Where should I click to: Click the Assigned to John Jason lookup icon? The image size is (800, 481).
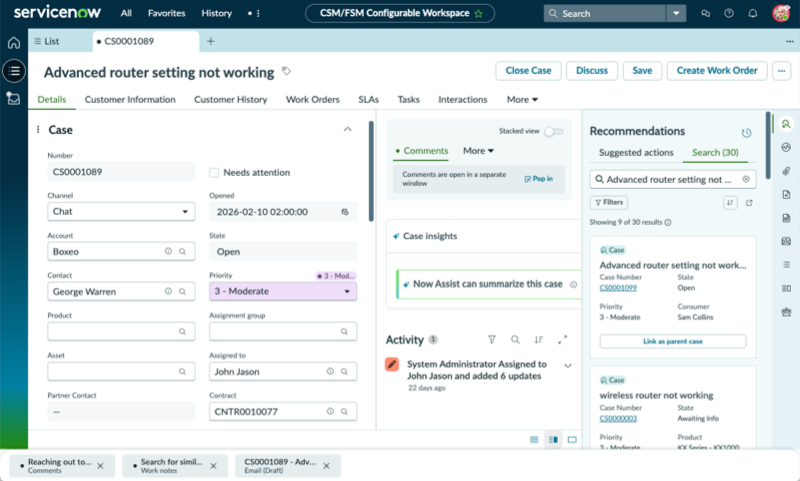pyautogui.click(x=344, y=371)
